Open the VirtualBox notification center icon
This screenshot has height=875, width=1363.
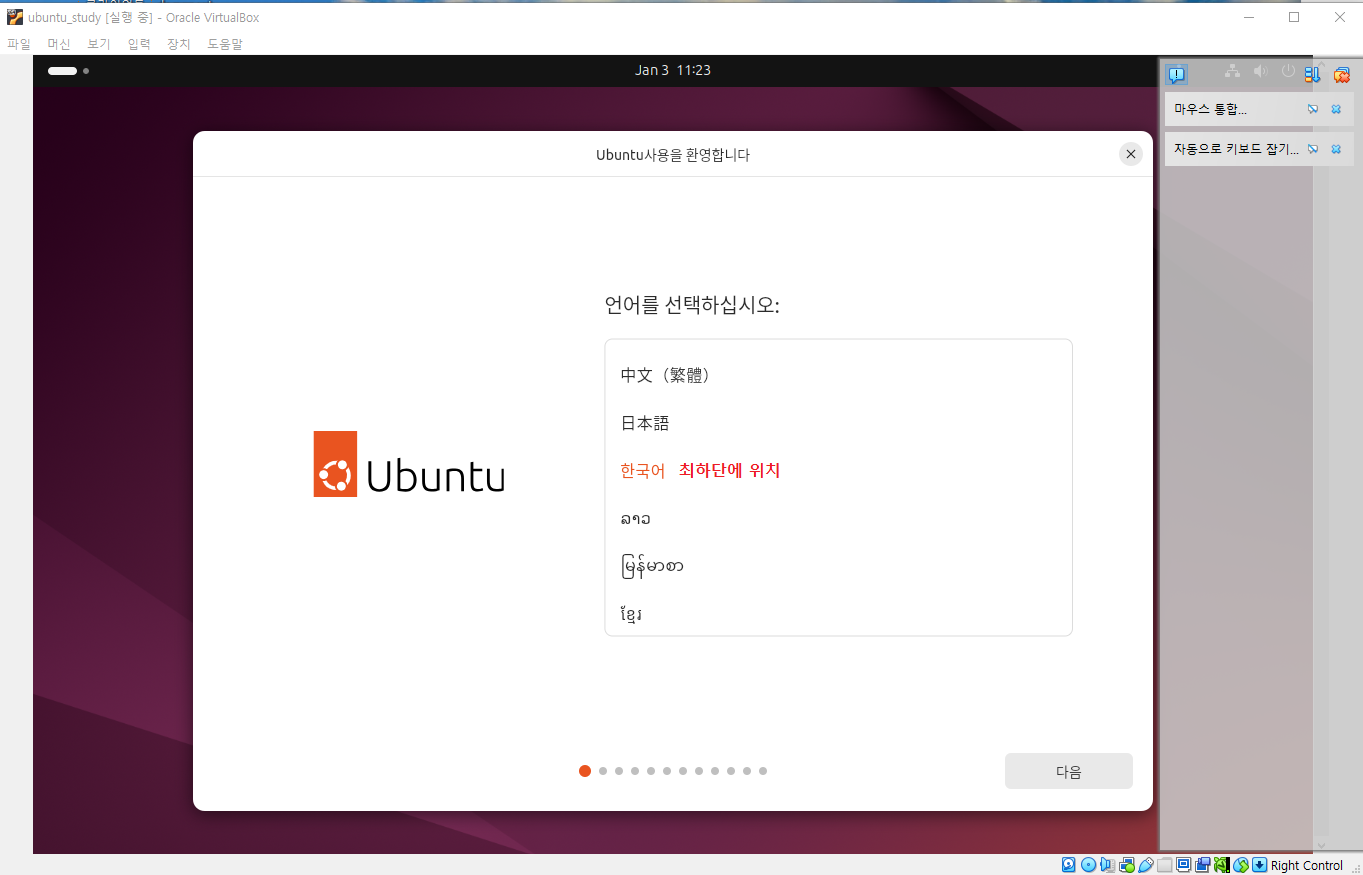click(x=1176, y=74)
